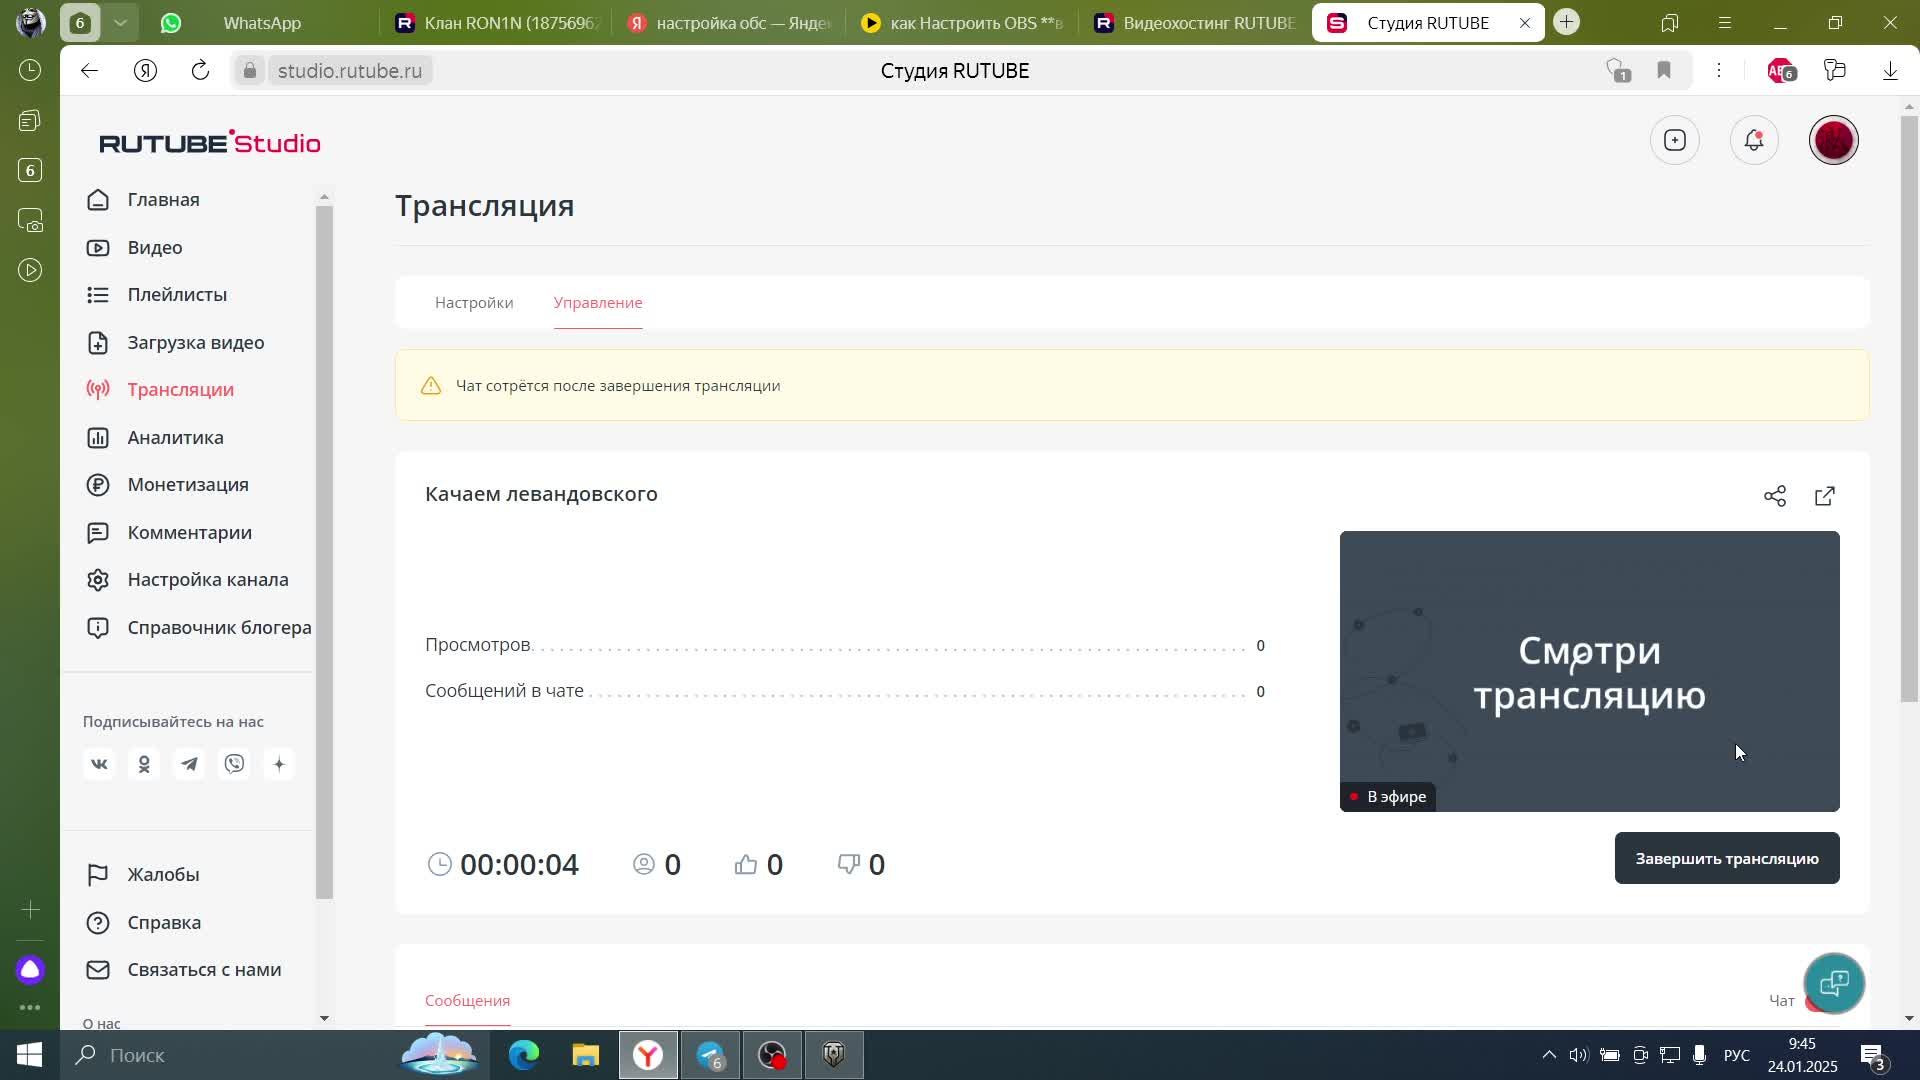Bookmark the page icon

(x=1664, y=71)
